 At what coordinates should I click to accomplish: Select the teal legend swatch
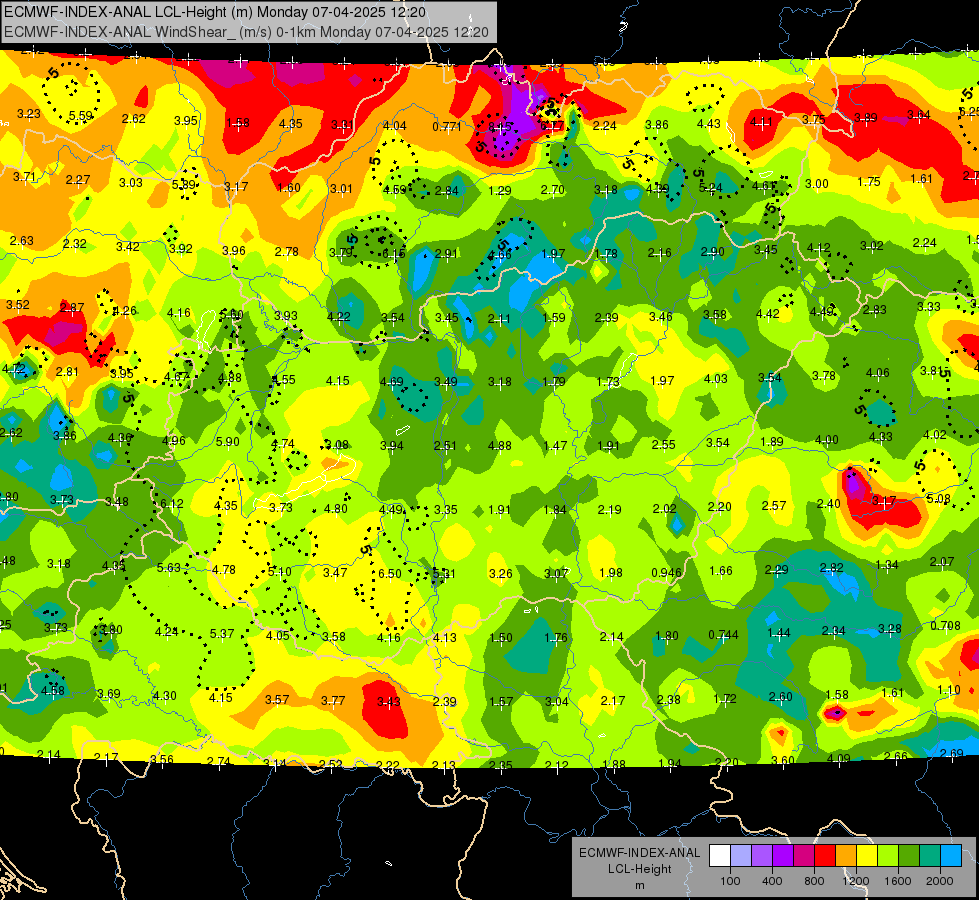(x=930, y=855)
